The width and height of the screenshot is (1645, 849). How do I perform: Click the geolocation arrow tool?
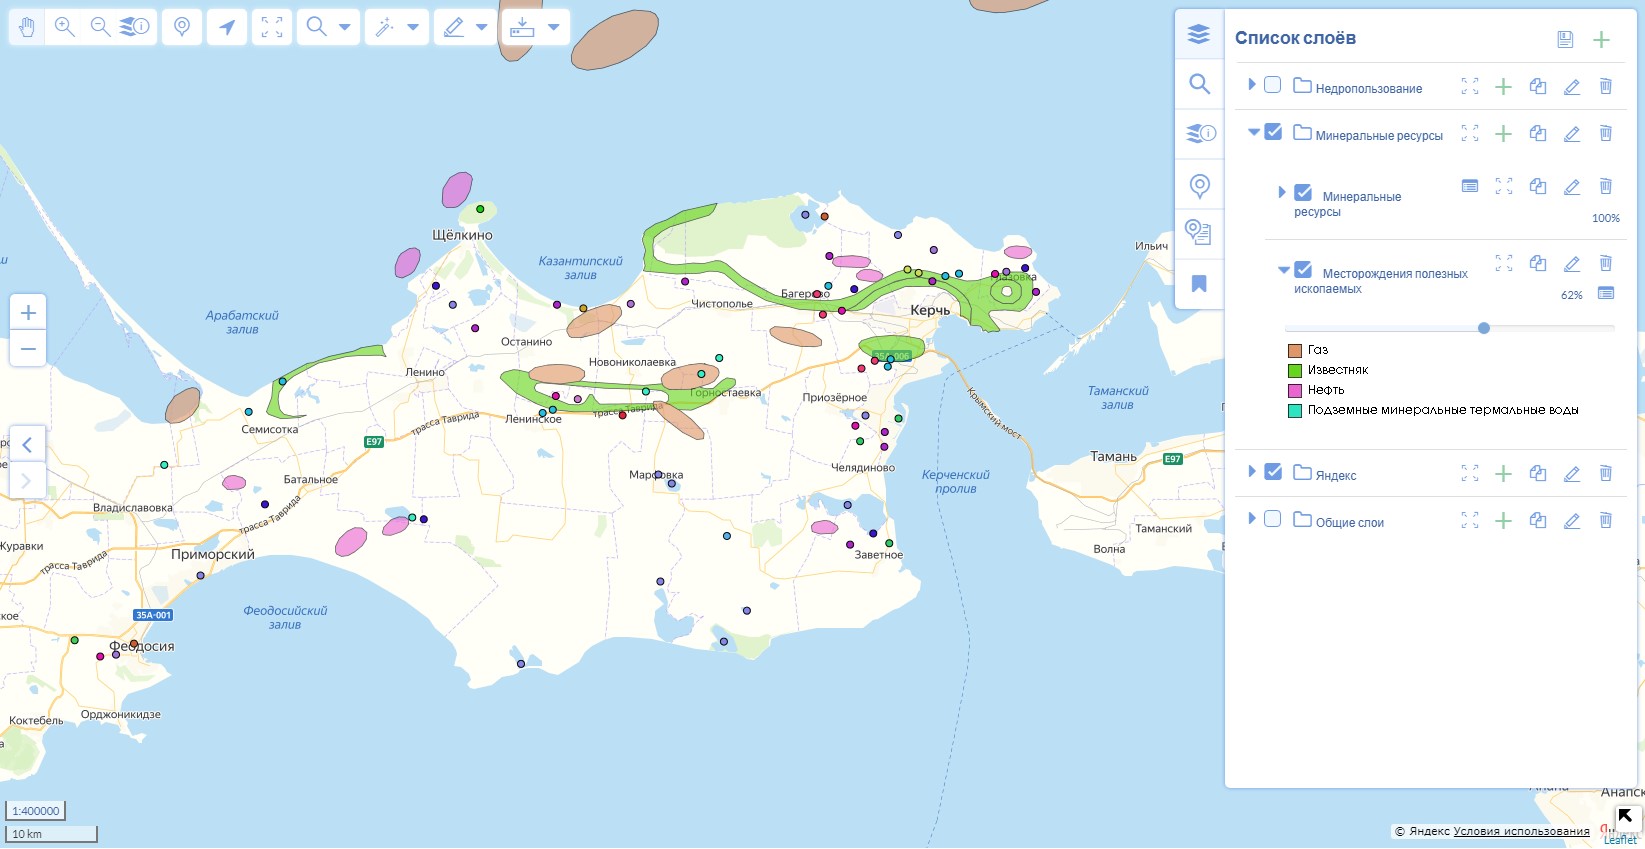(x=227, y=27)
